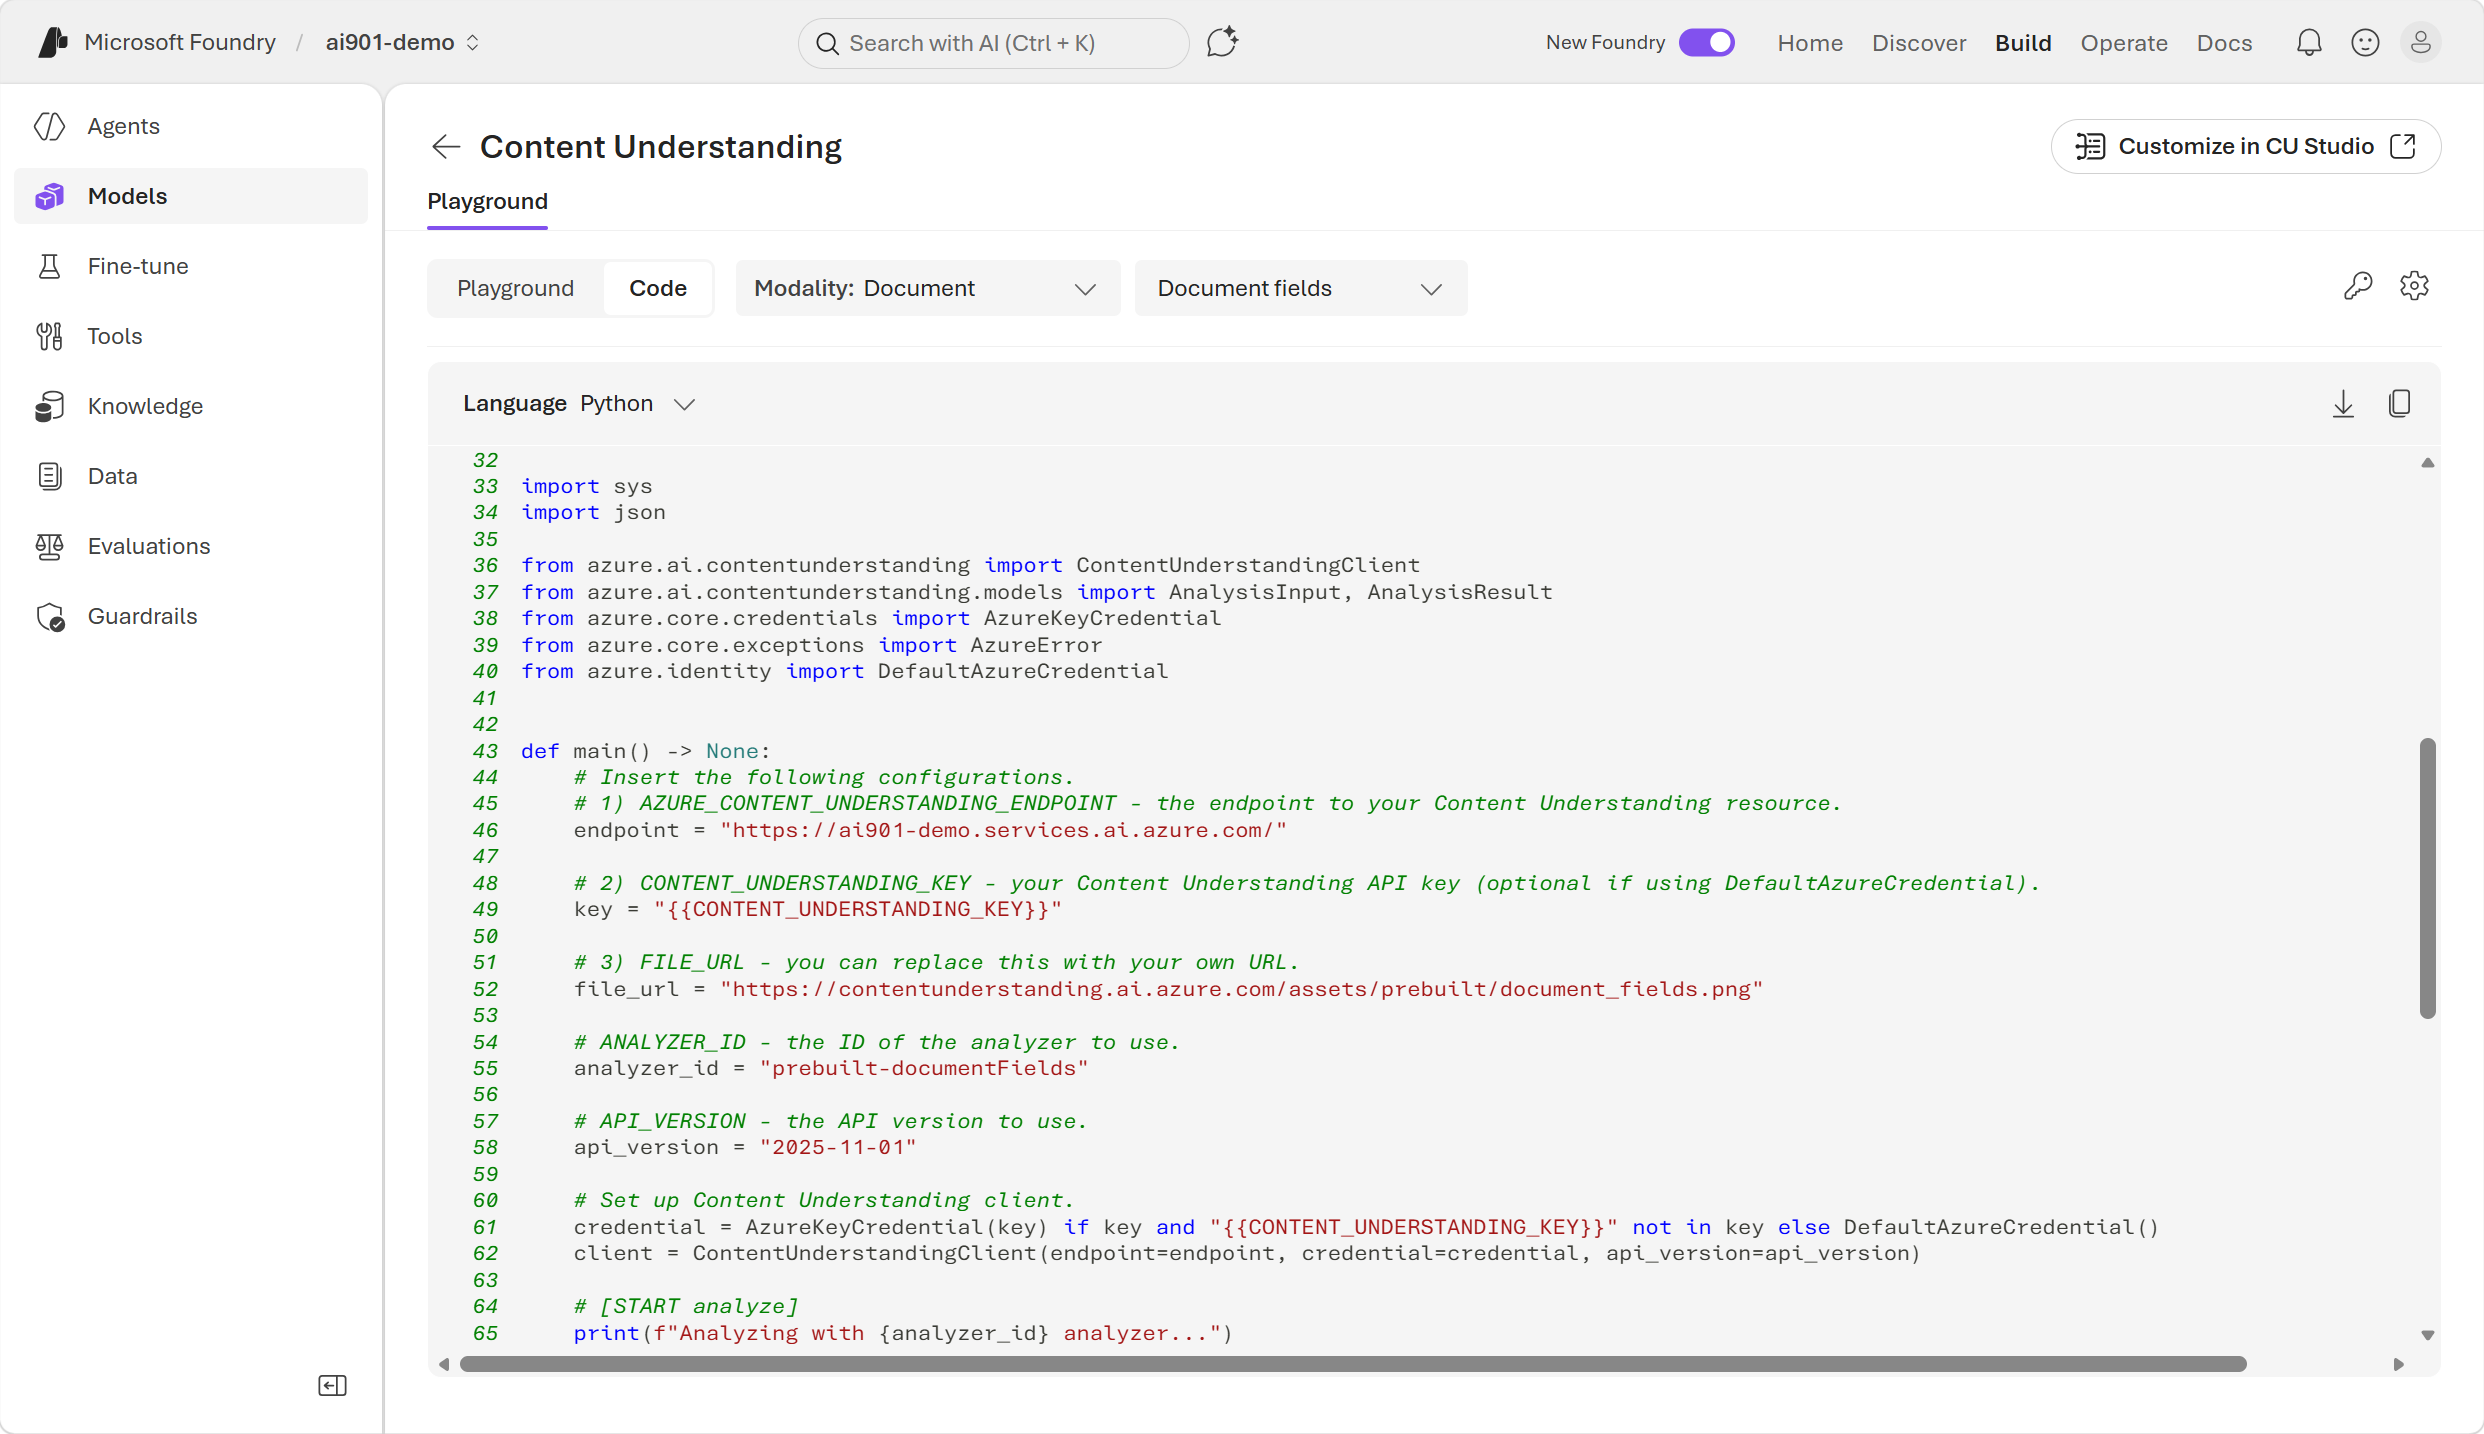Click the Agents label in sidebar
This screenshot has height=1434, width=2484.
(123, 126)
